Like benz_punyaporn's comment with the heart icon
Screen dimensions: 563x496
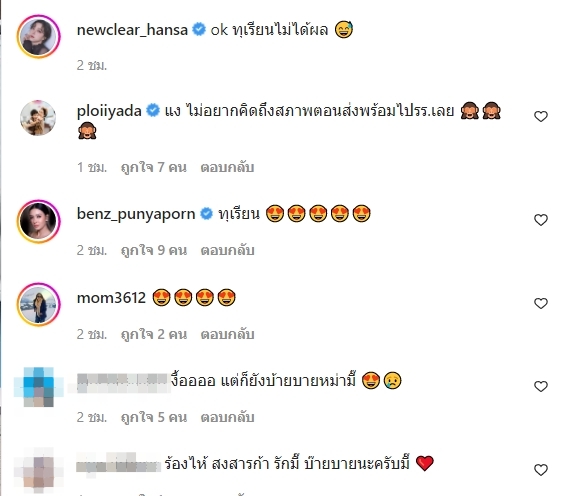tap(540, 220)
